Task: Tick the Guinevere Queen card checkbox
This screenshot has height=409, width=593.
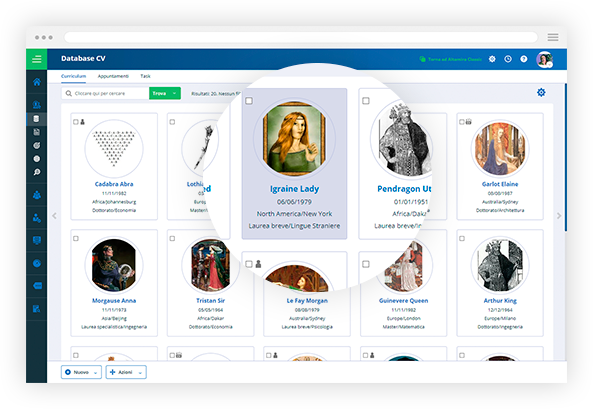Action: (x=366, y=264)
